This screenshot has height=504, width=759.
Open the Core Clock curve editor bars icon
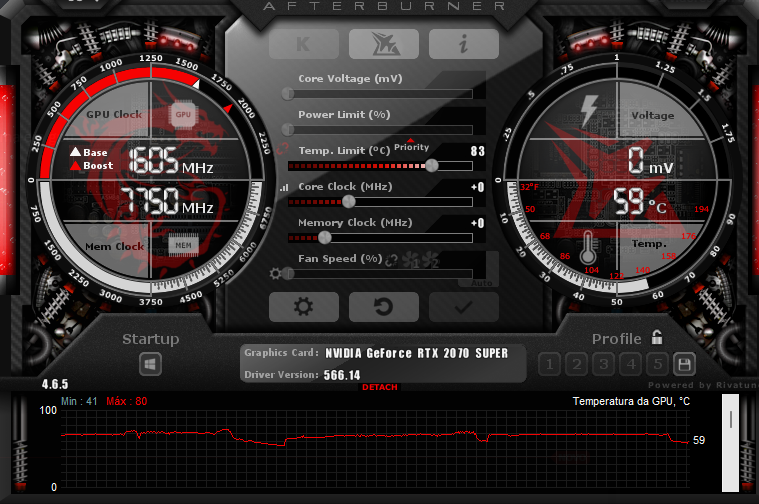(x=284, y=187)
